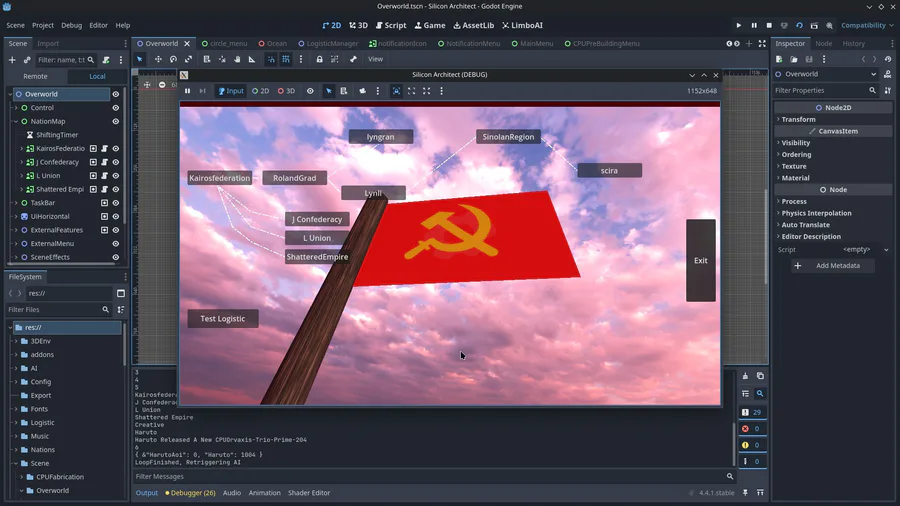Focus the Filter Files search field

(x=59, y=310)
